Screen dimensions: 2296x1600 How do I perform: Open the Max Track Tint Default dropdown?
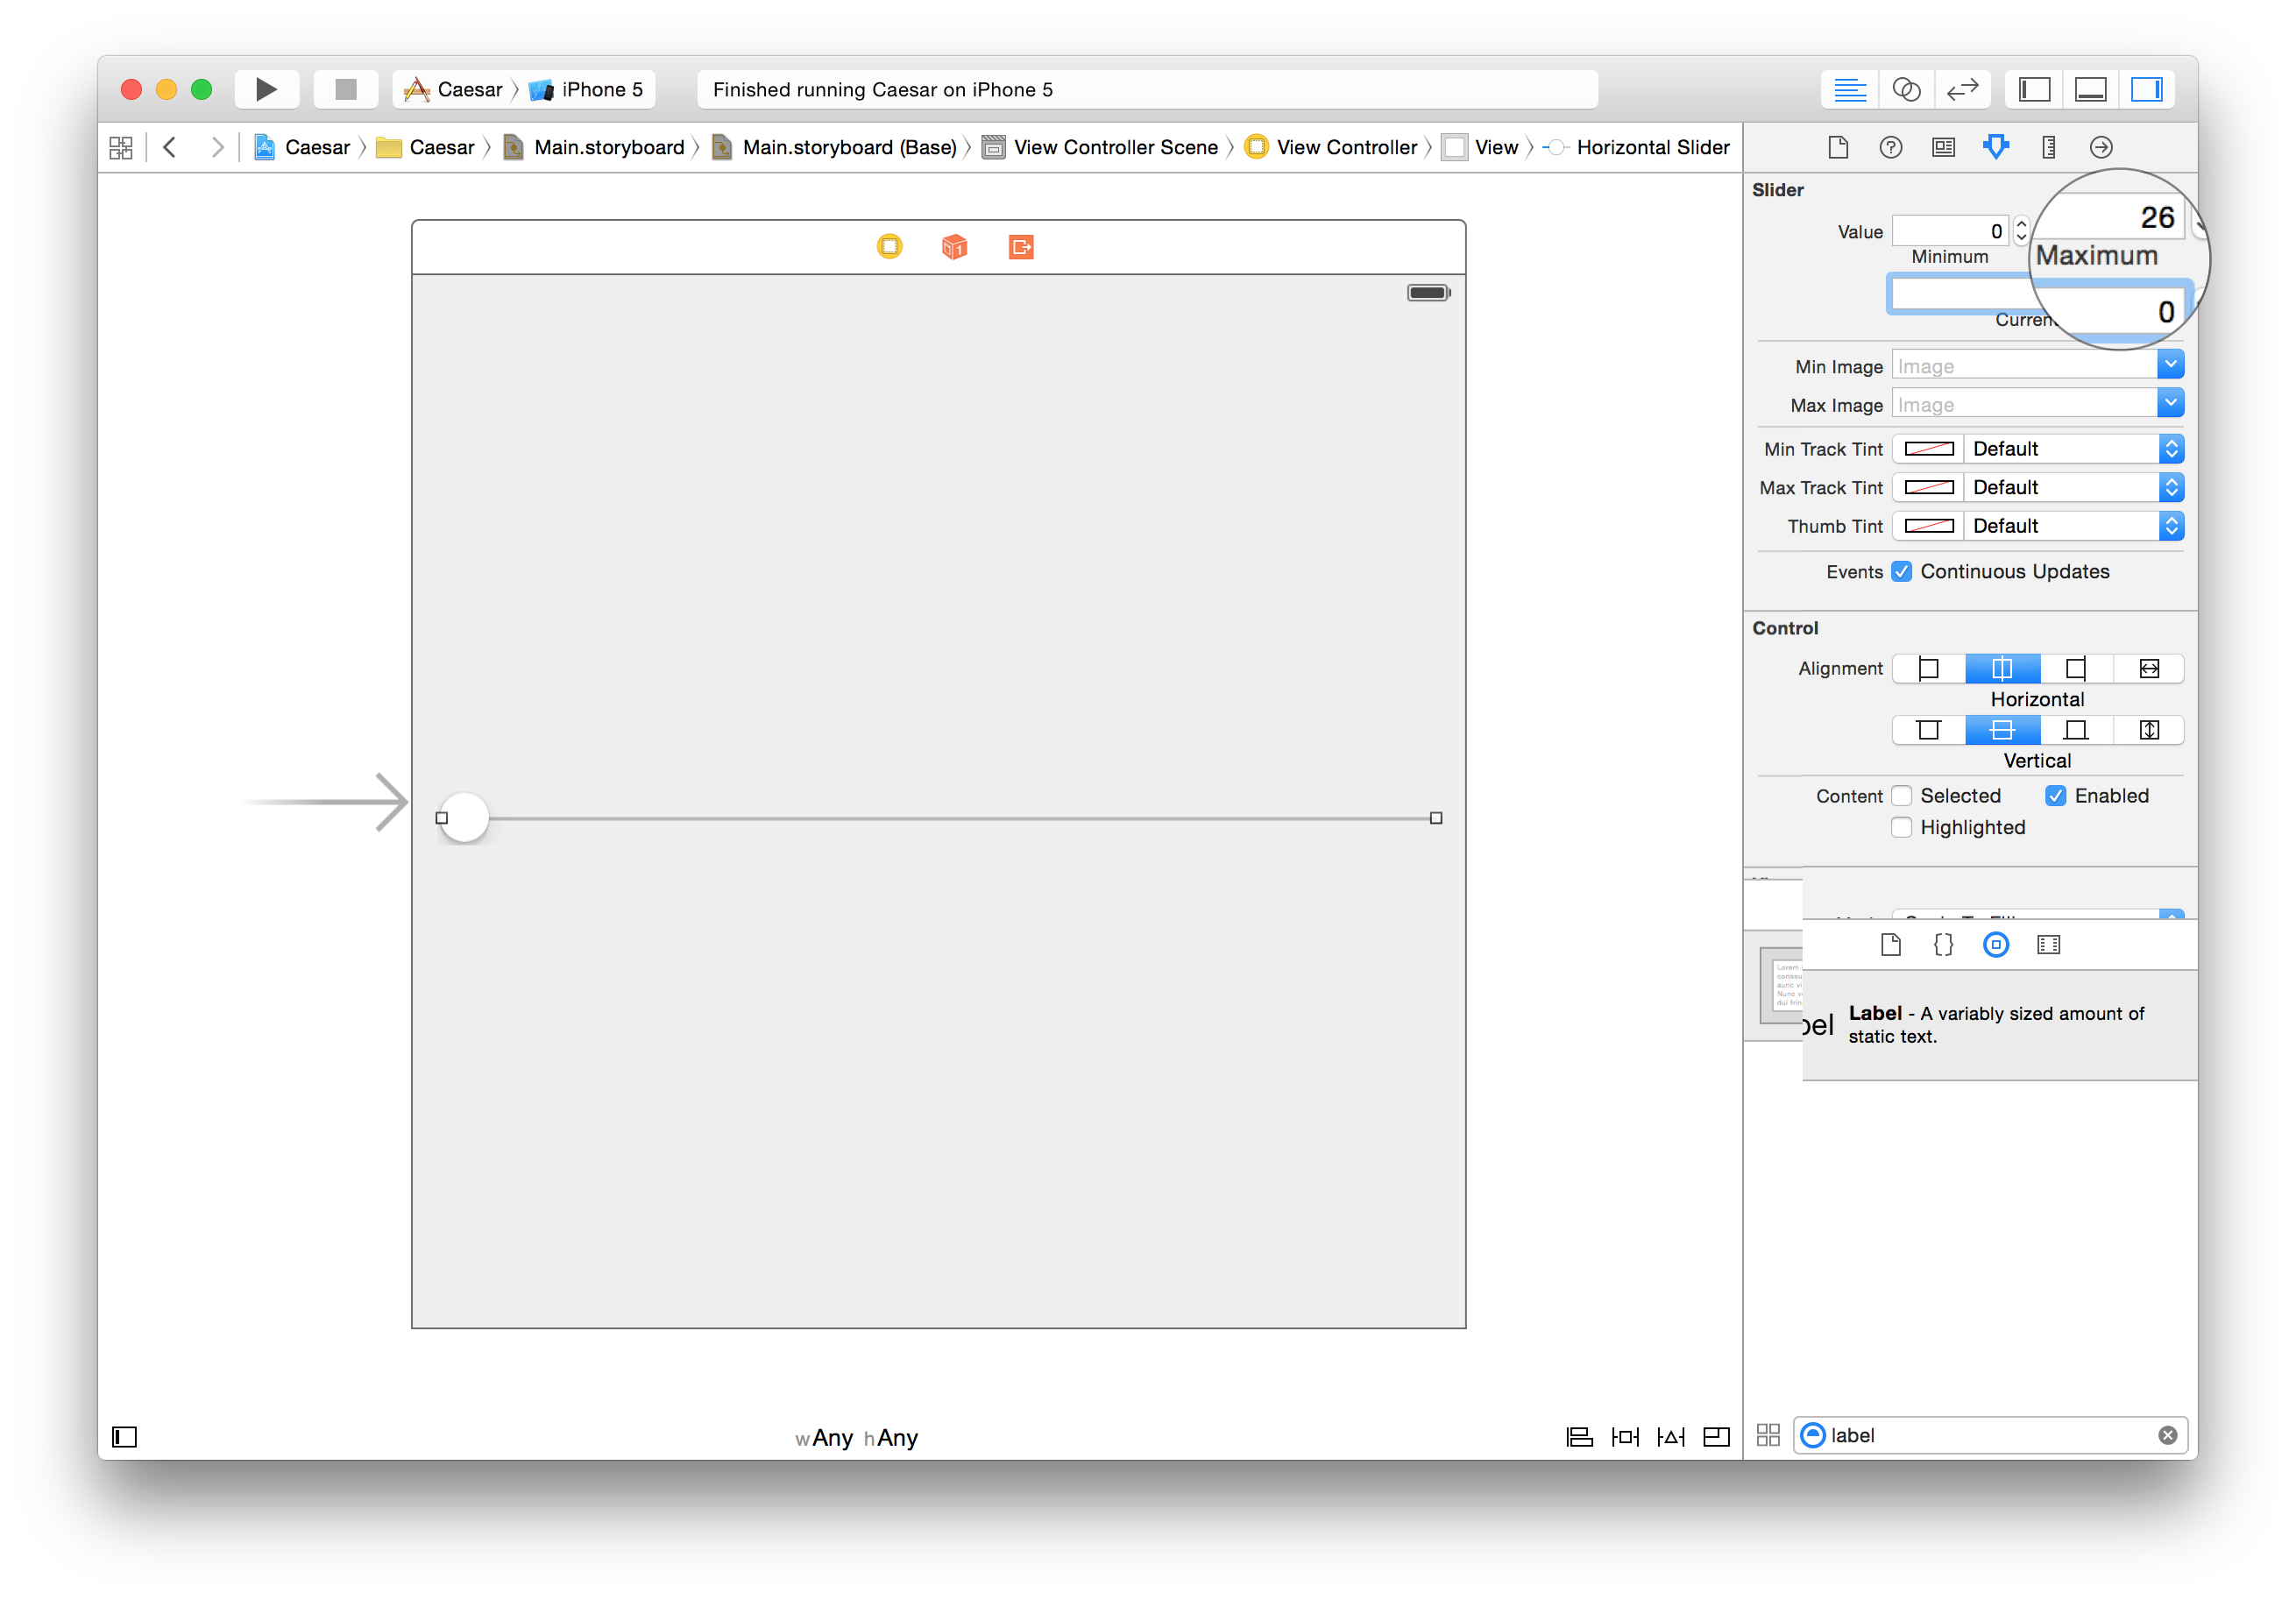point(2074,488)
